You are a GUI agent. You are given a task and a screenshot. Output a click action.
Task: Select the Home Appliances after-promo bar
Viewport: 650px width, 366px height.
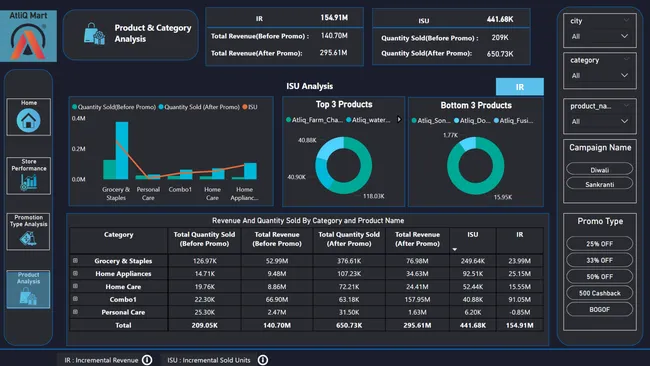(x=250, y=171)
